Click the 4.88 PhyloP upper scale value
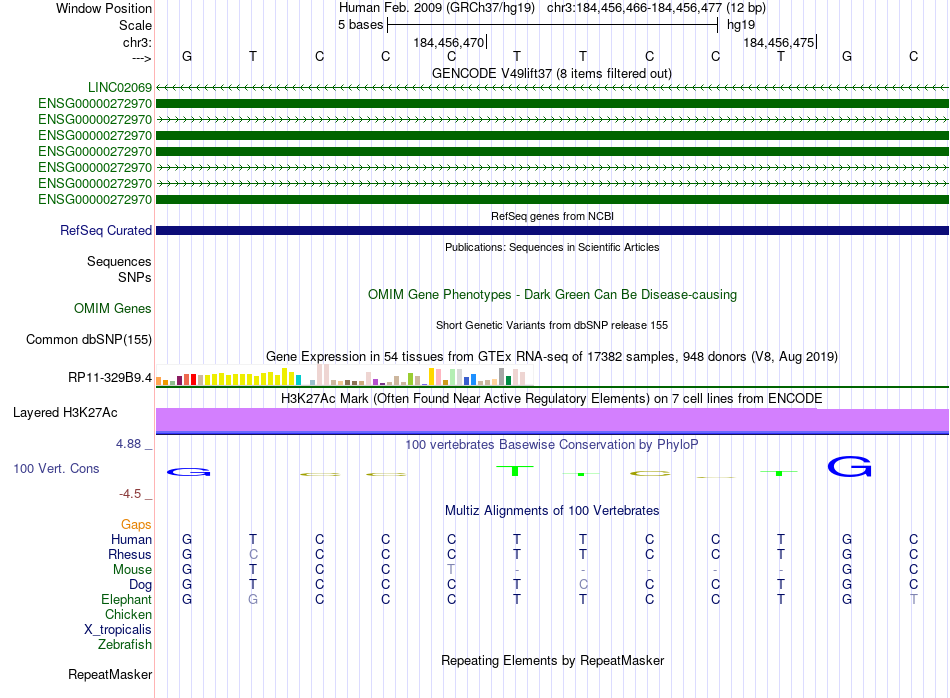 click(x=128, y=444)
